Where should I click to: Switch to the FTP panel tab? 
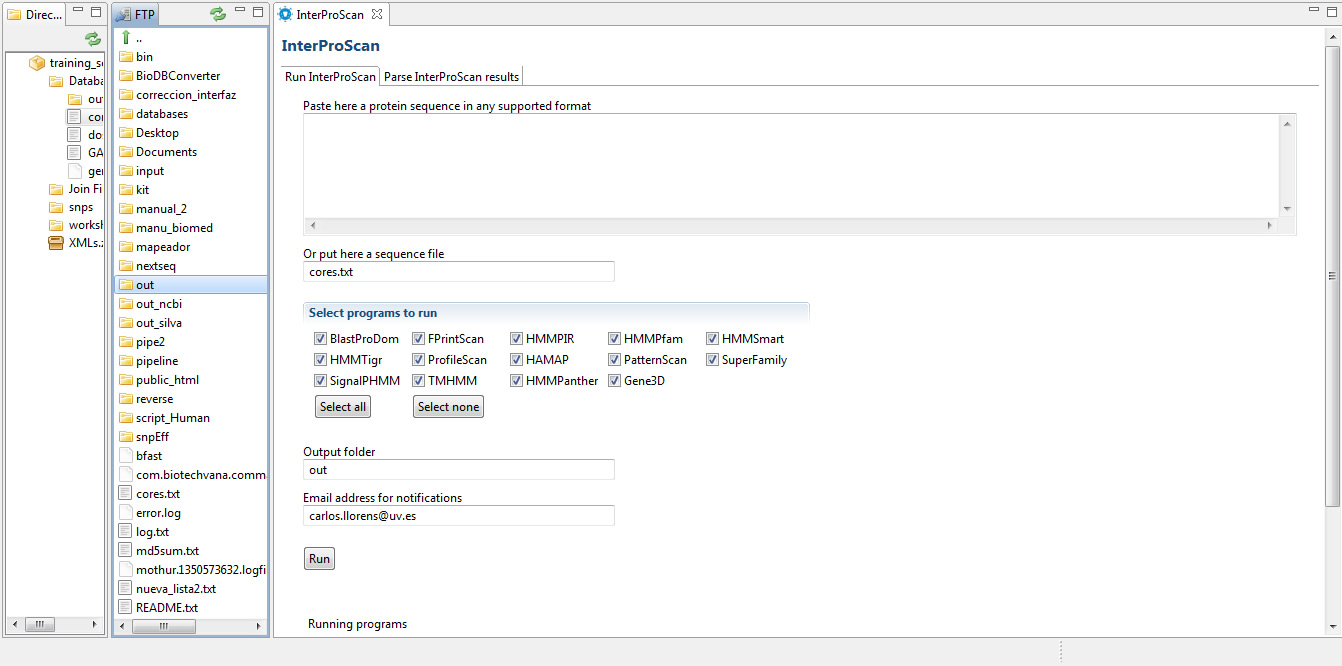click(136, 15)
